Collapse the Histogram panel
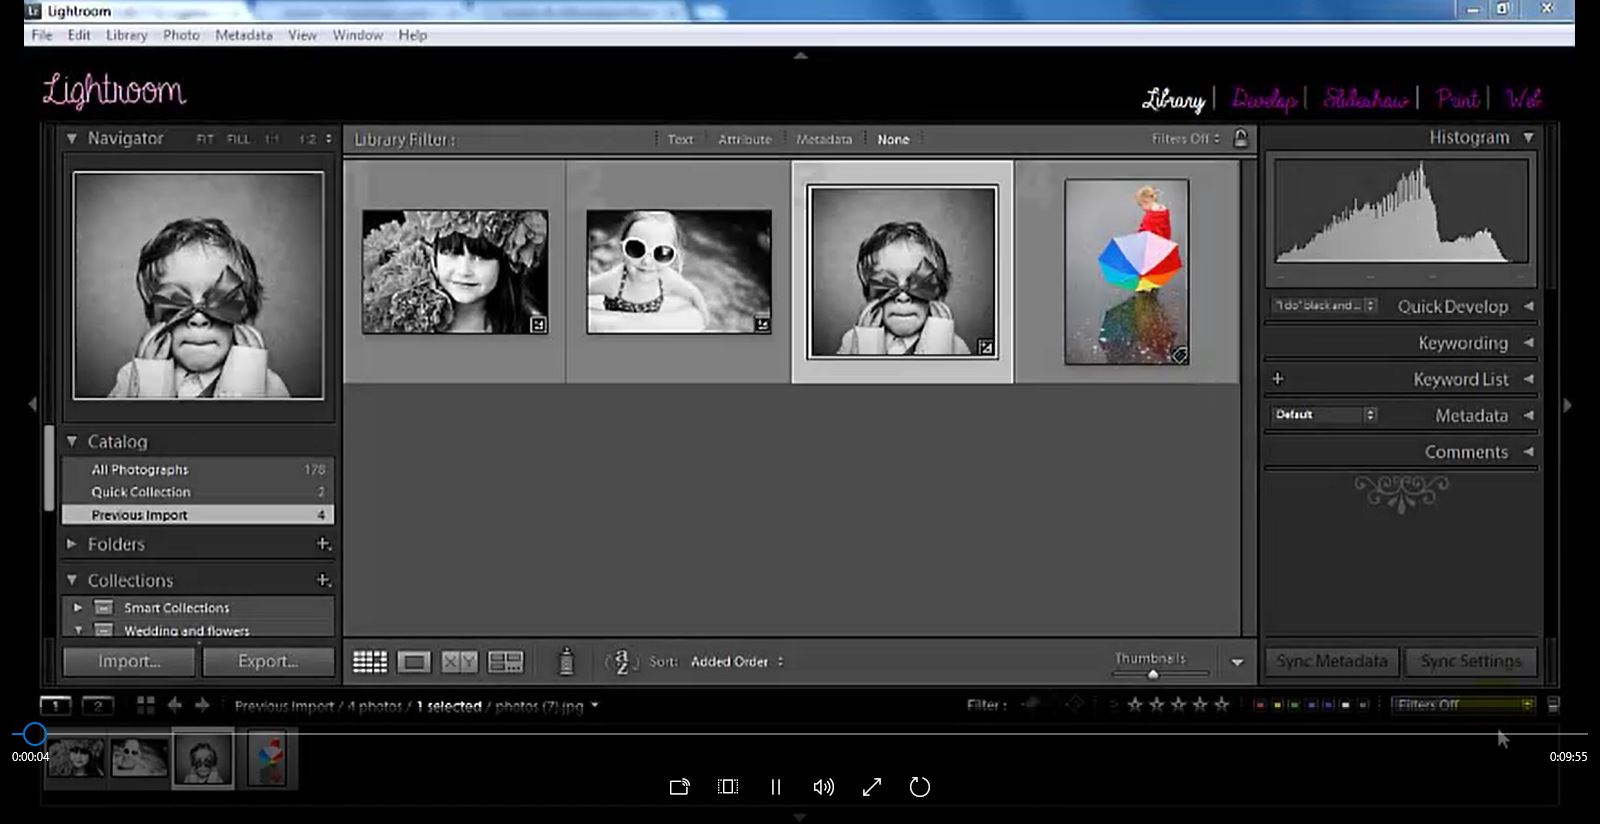Image resolution: width=1600 pixels, height=824 pixels. coord(1528,137)
